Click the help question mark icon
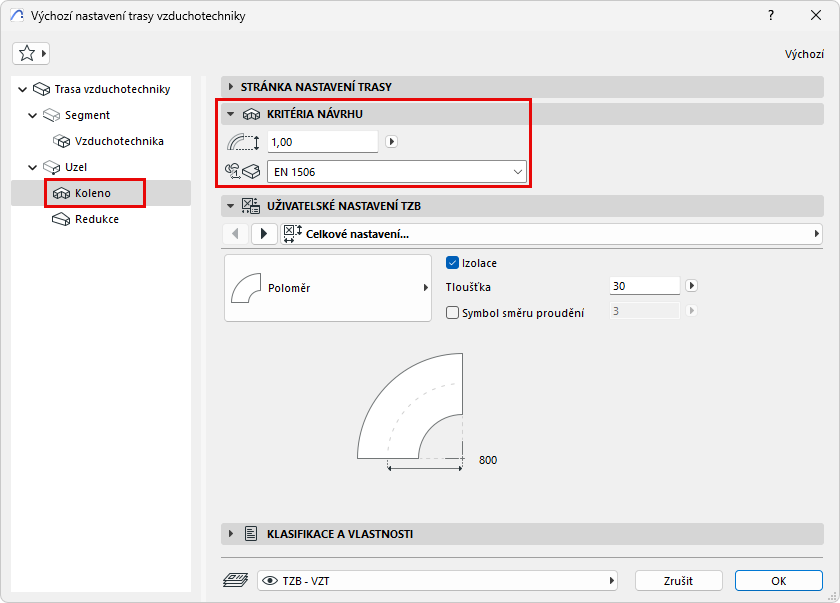 [771, 16]
